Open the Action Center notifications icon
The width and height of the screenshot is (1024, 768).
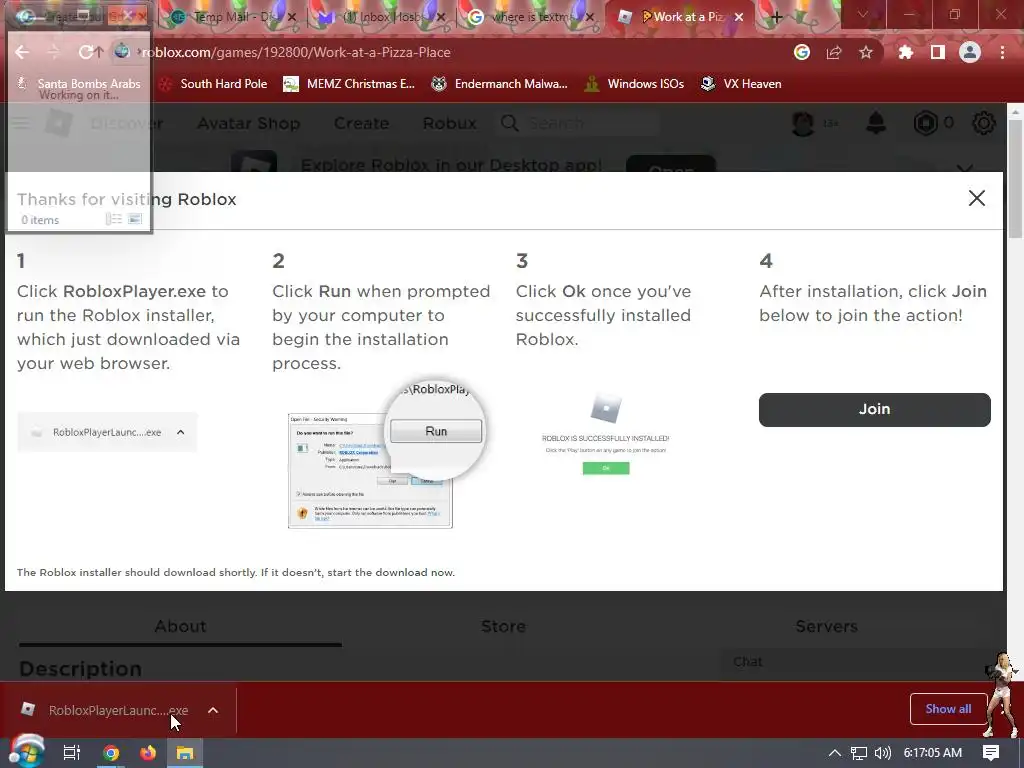(x=991, y=753)
